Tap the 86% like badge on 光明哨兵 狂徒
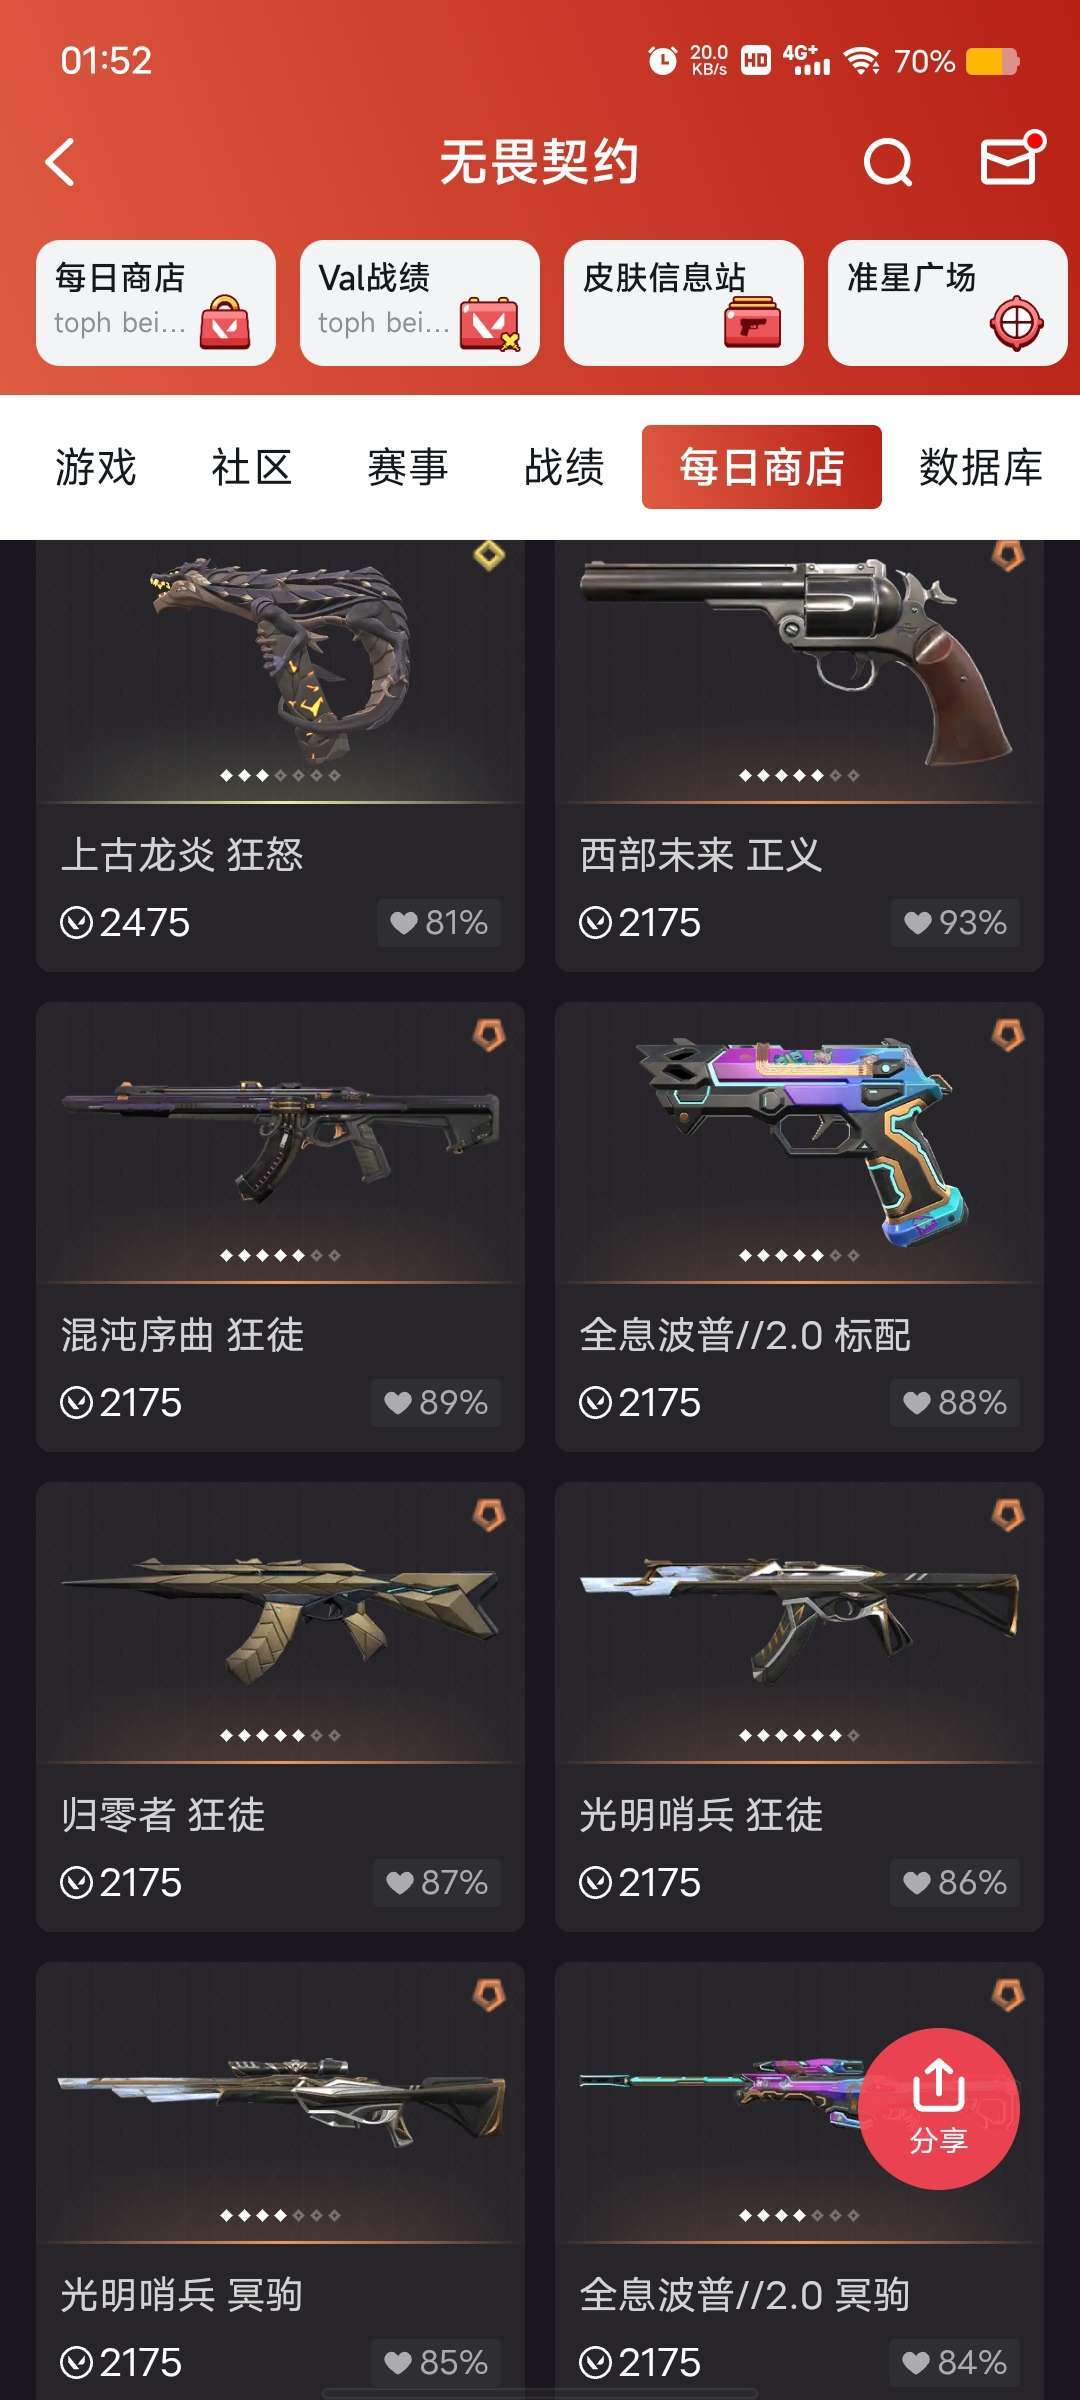Screen dimensions: 1080x2400 pyautogui.click(x=955, y=1882)
